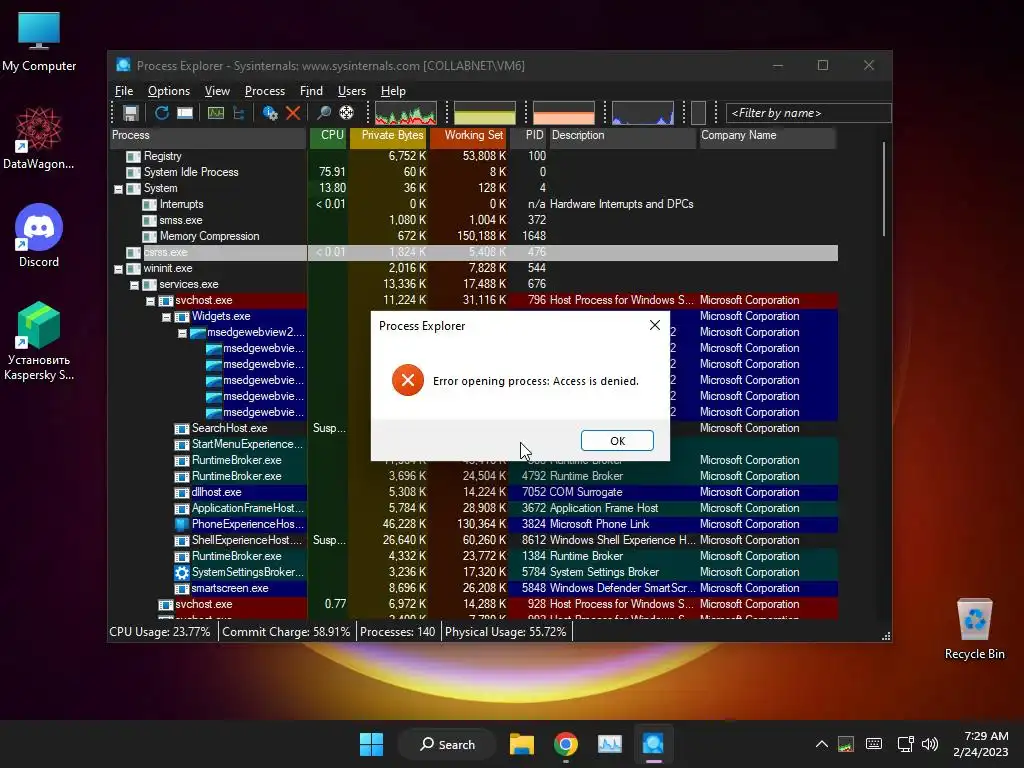Click the network tray icon

(x=905, y=744)
